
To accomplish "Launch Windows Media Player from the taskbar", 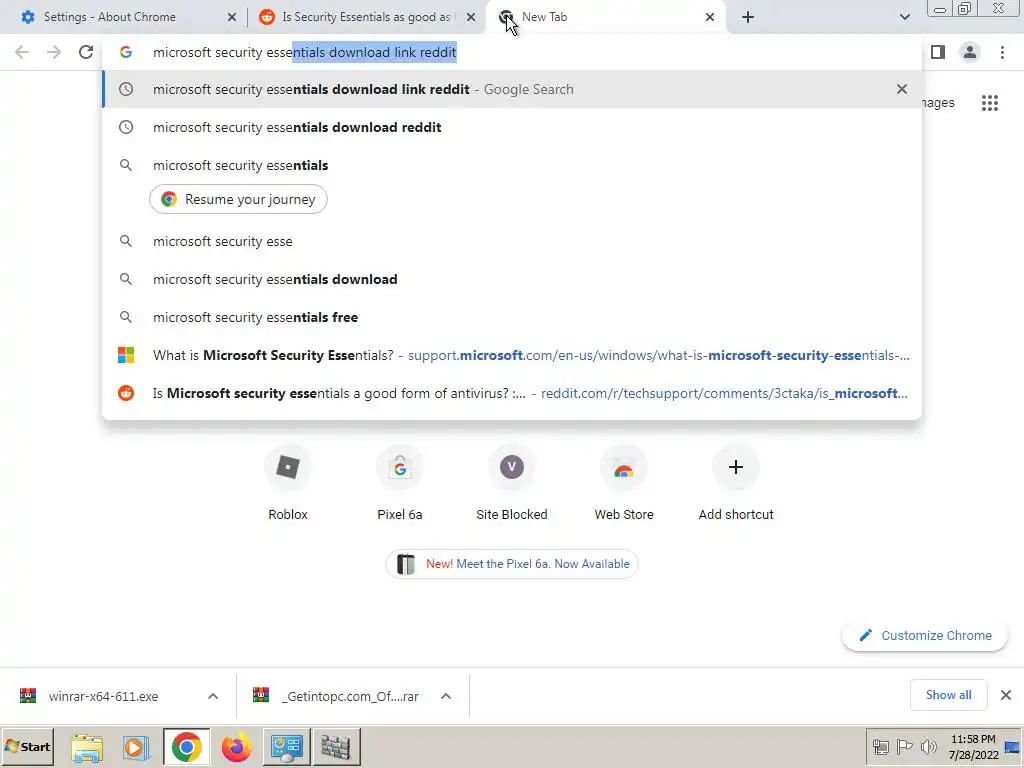I will click(x=136, y=747).
